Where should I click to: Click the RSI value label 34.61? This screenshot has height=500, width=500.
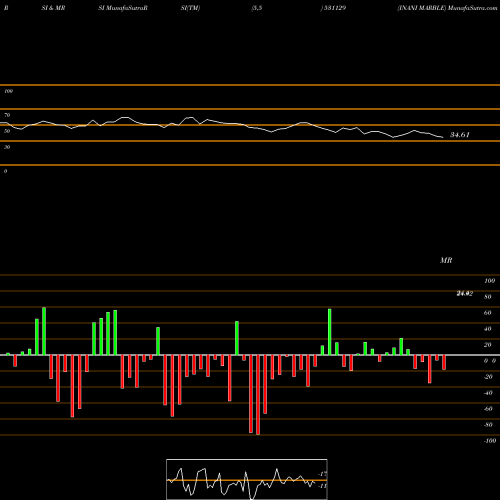(x=460, y=135)
